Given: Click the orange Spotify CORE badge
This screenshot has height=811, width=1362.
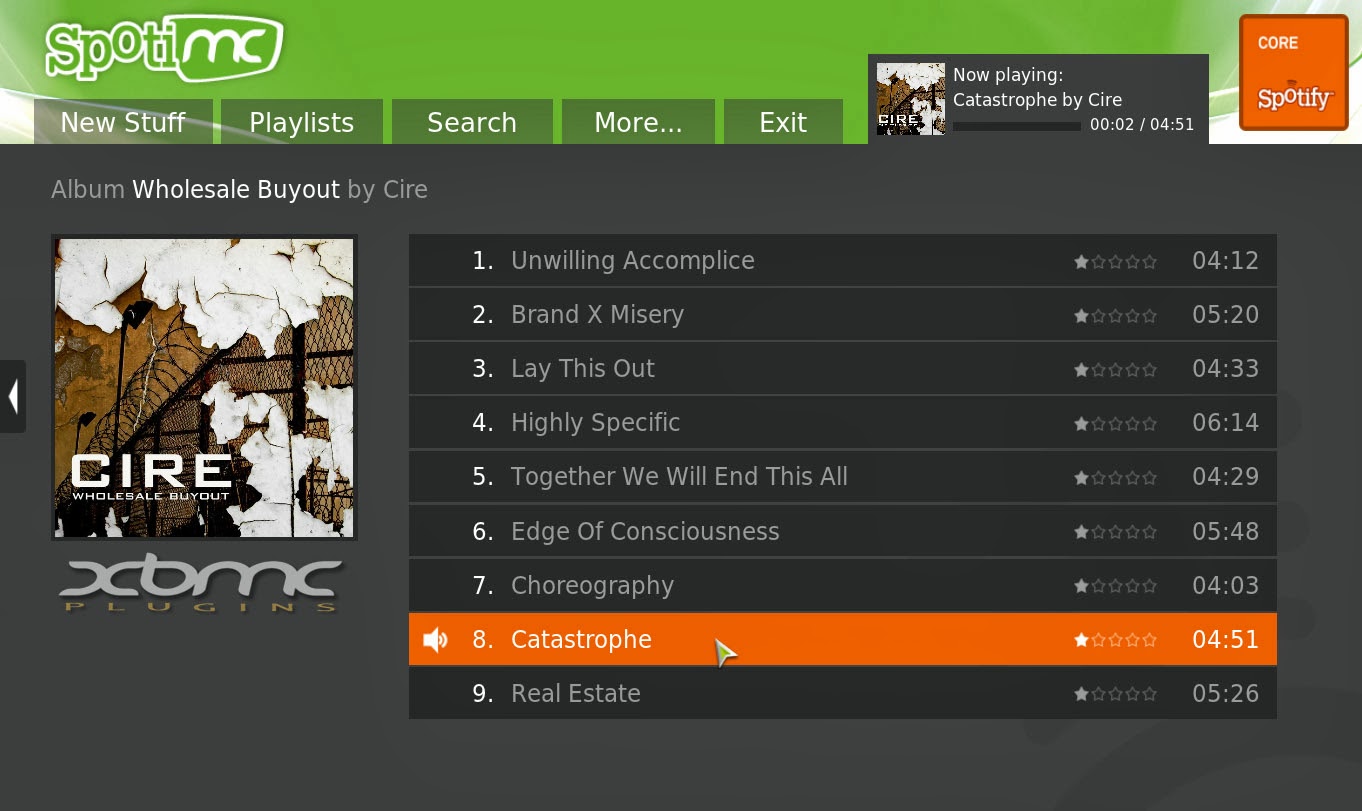Looking at the screenshot, I should 1293,72.
